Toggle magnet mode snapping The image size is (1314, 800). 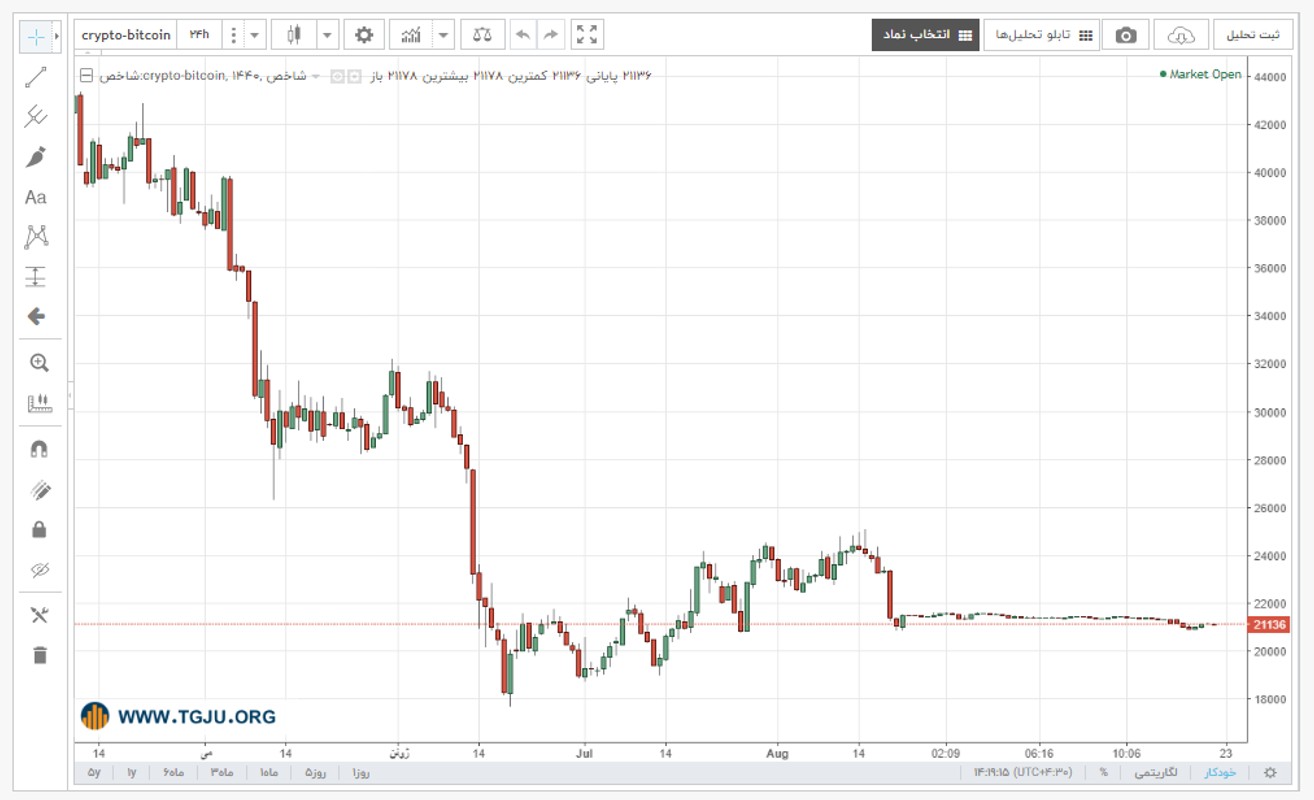(39, 449)
